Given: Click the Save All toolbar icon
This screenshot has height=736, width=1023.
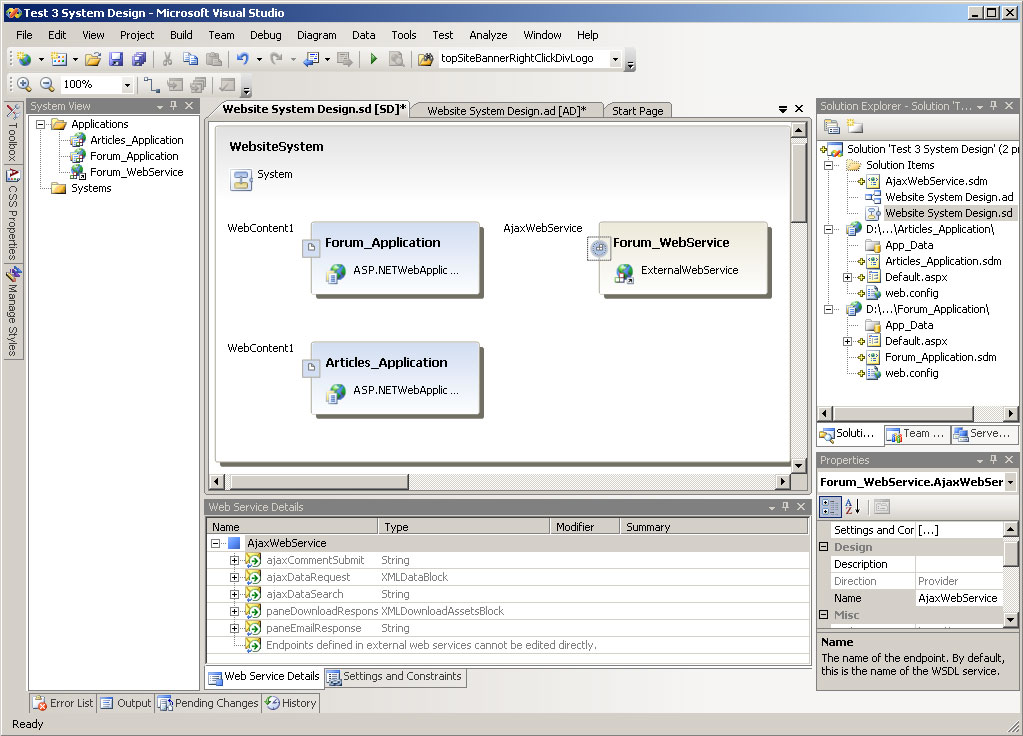Looking at the screenshot, I should click(138, 59).
